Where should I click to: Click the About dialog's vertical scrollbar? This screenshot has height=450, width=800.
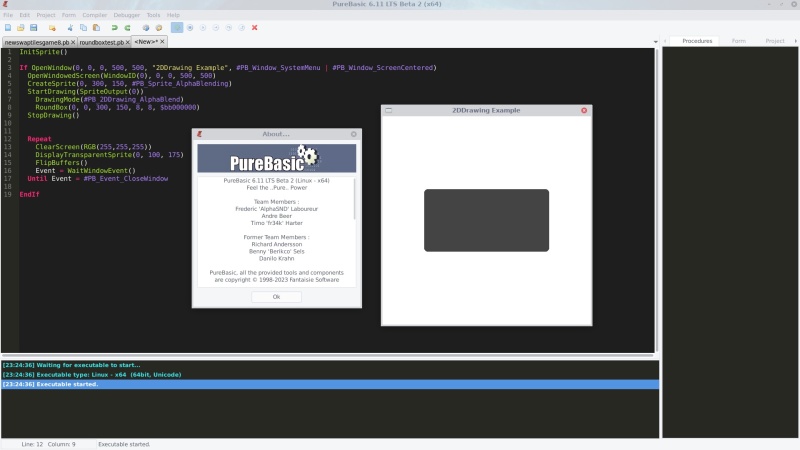pos(354,199)
